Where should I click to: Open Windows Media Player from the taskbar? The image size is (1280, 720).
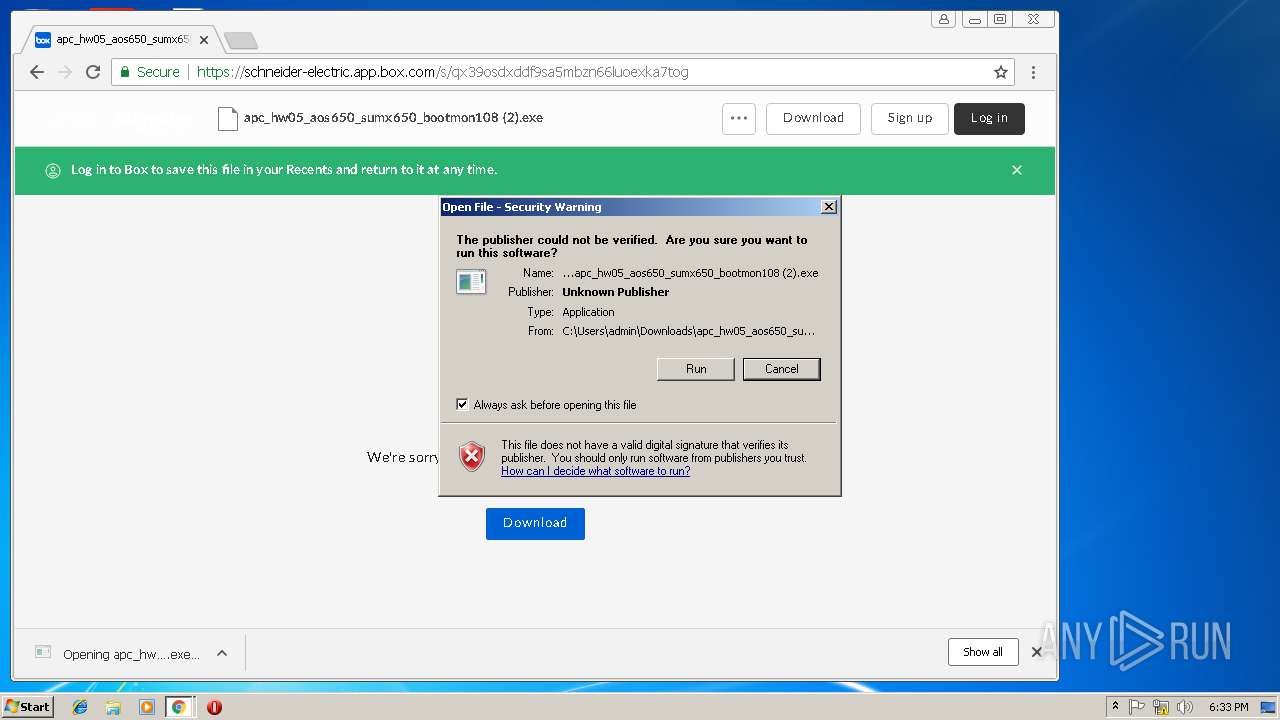146,707
